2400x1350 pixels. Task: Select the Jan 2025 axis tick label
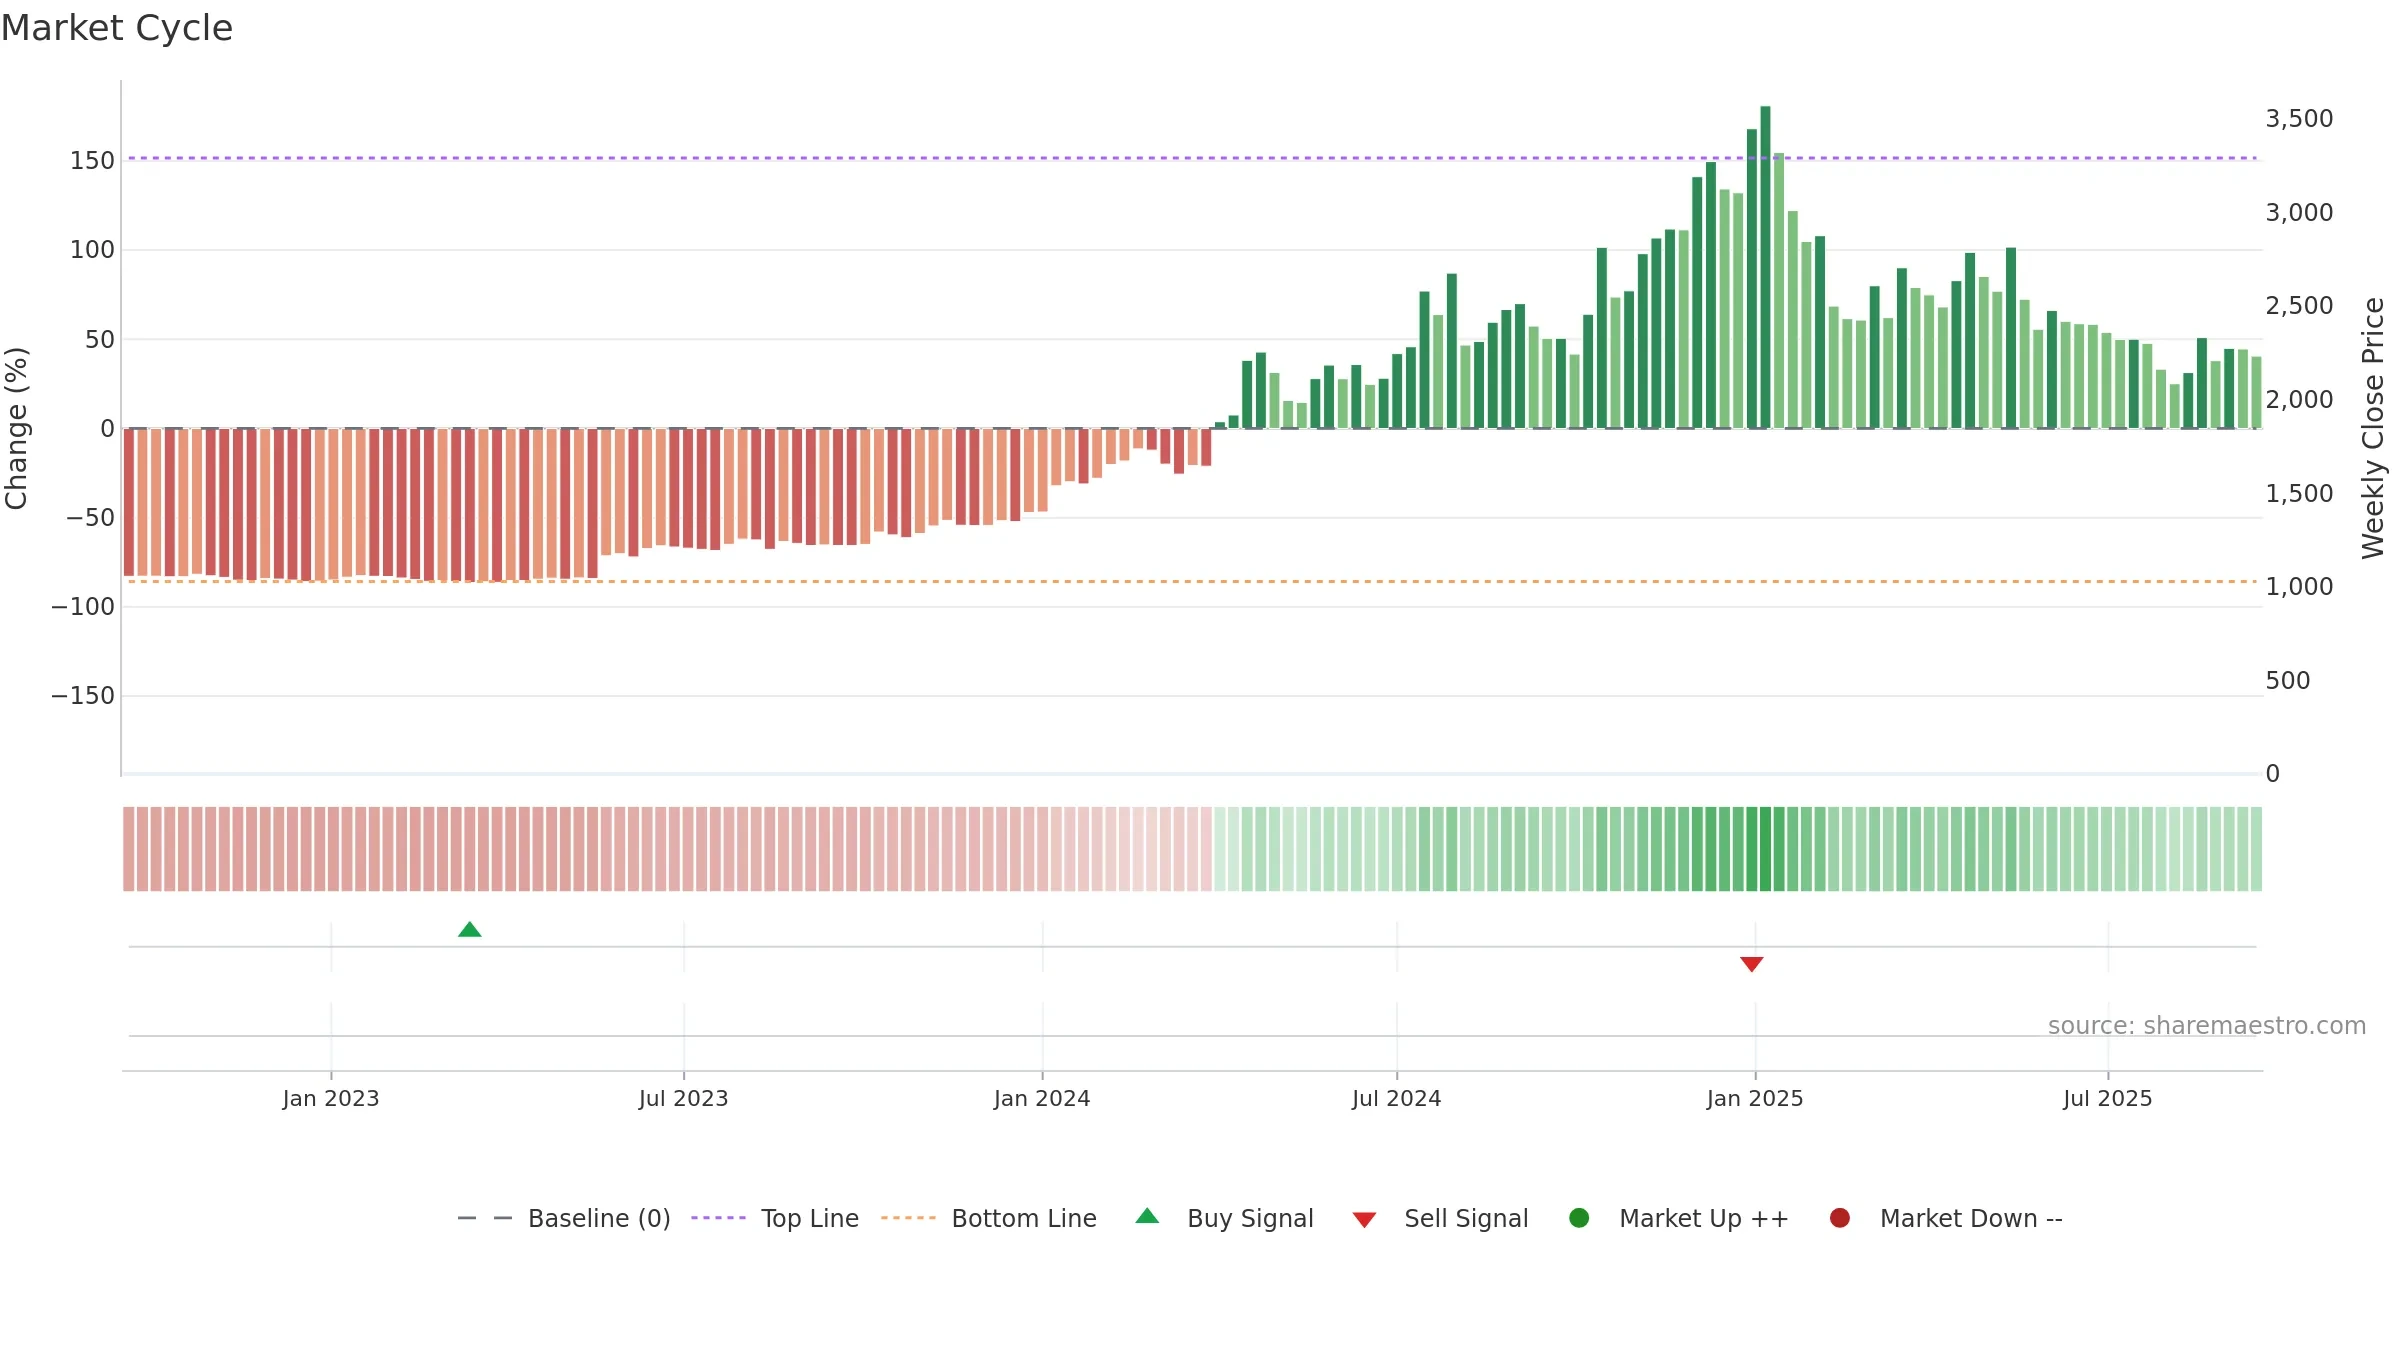point(1755,1098)
